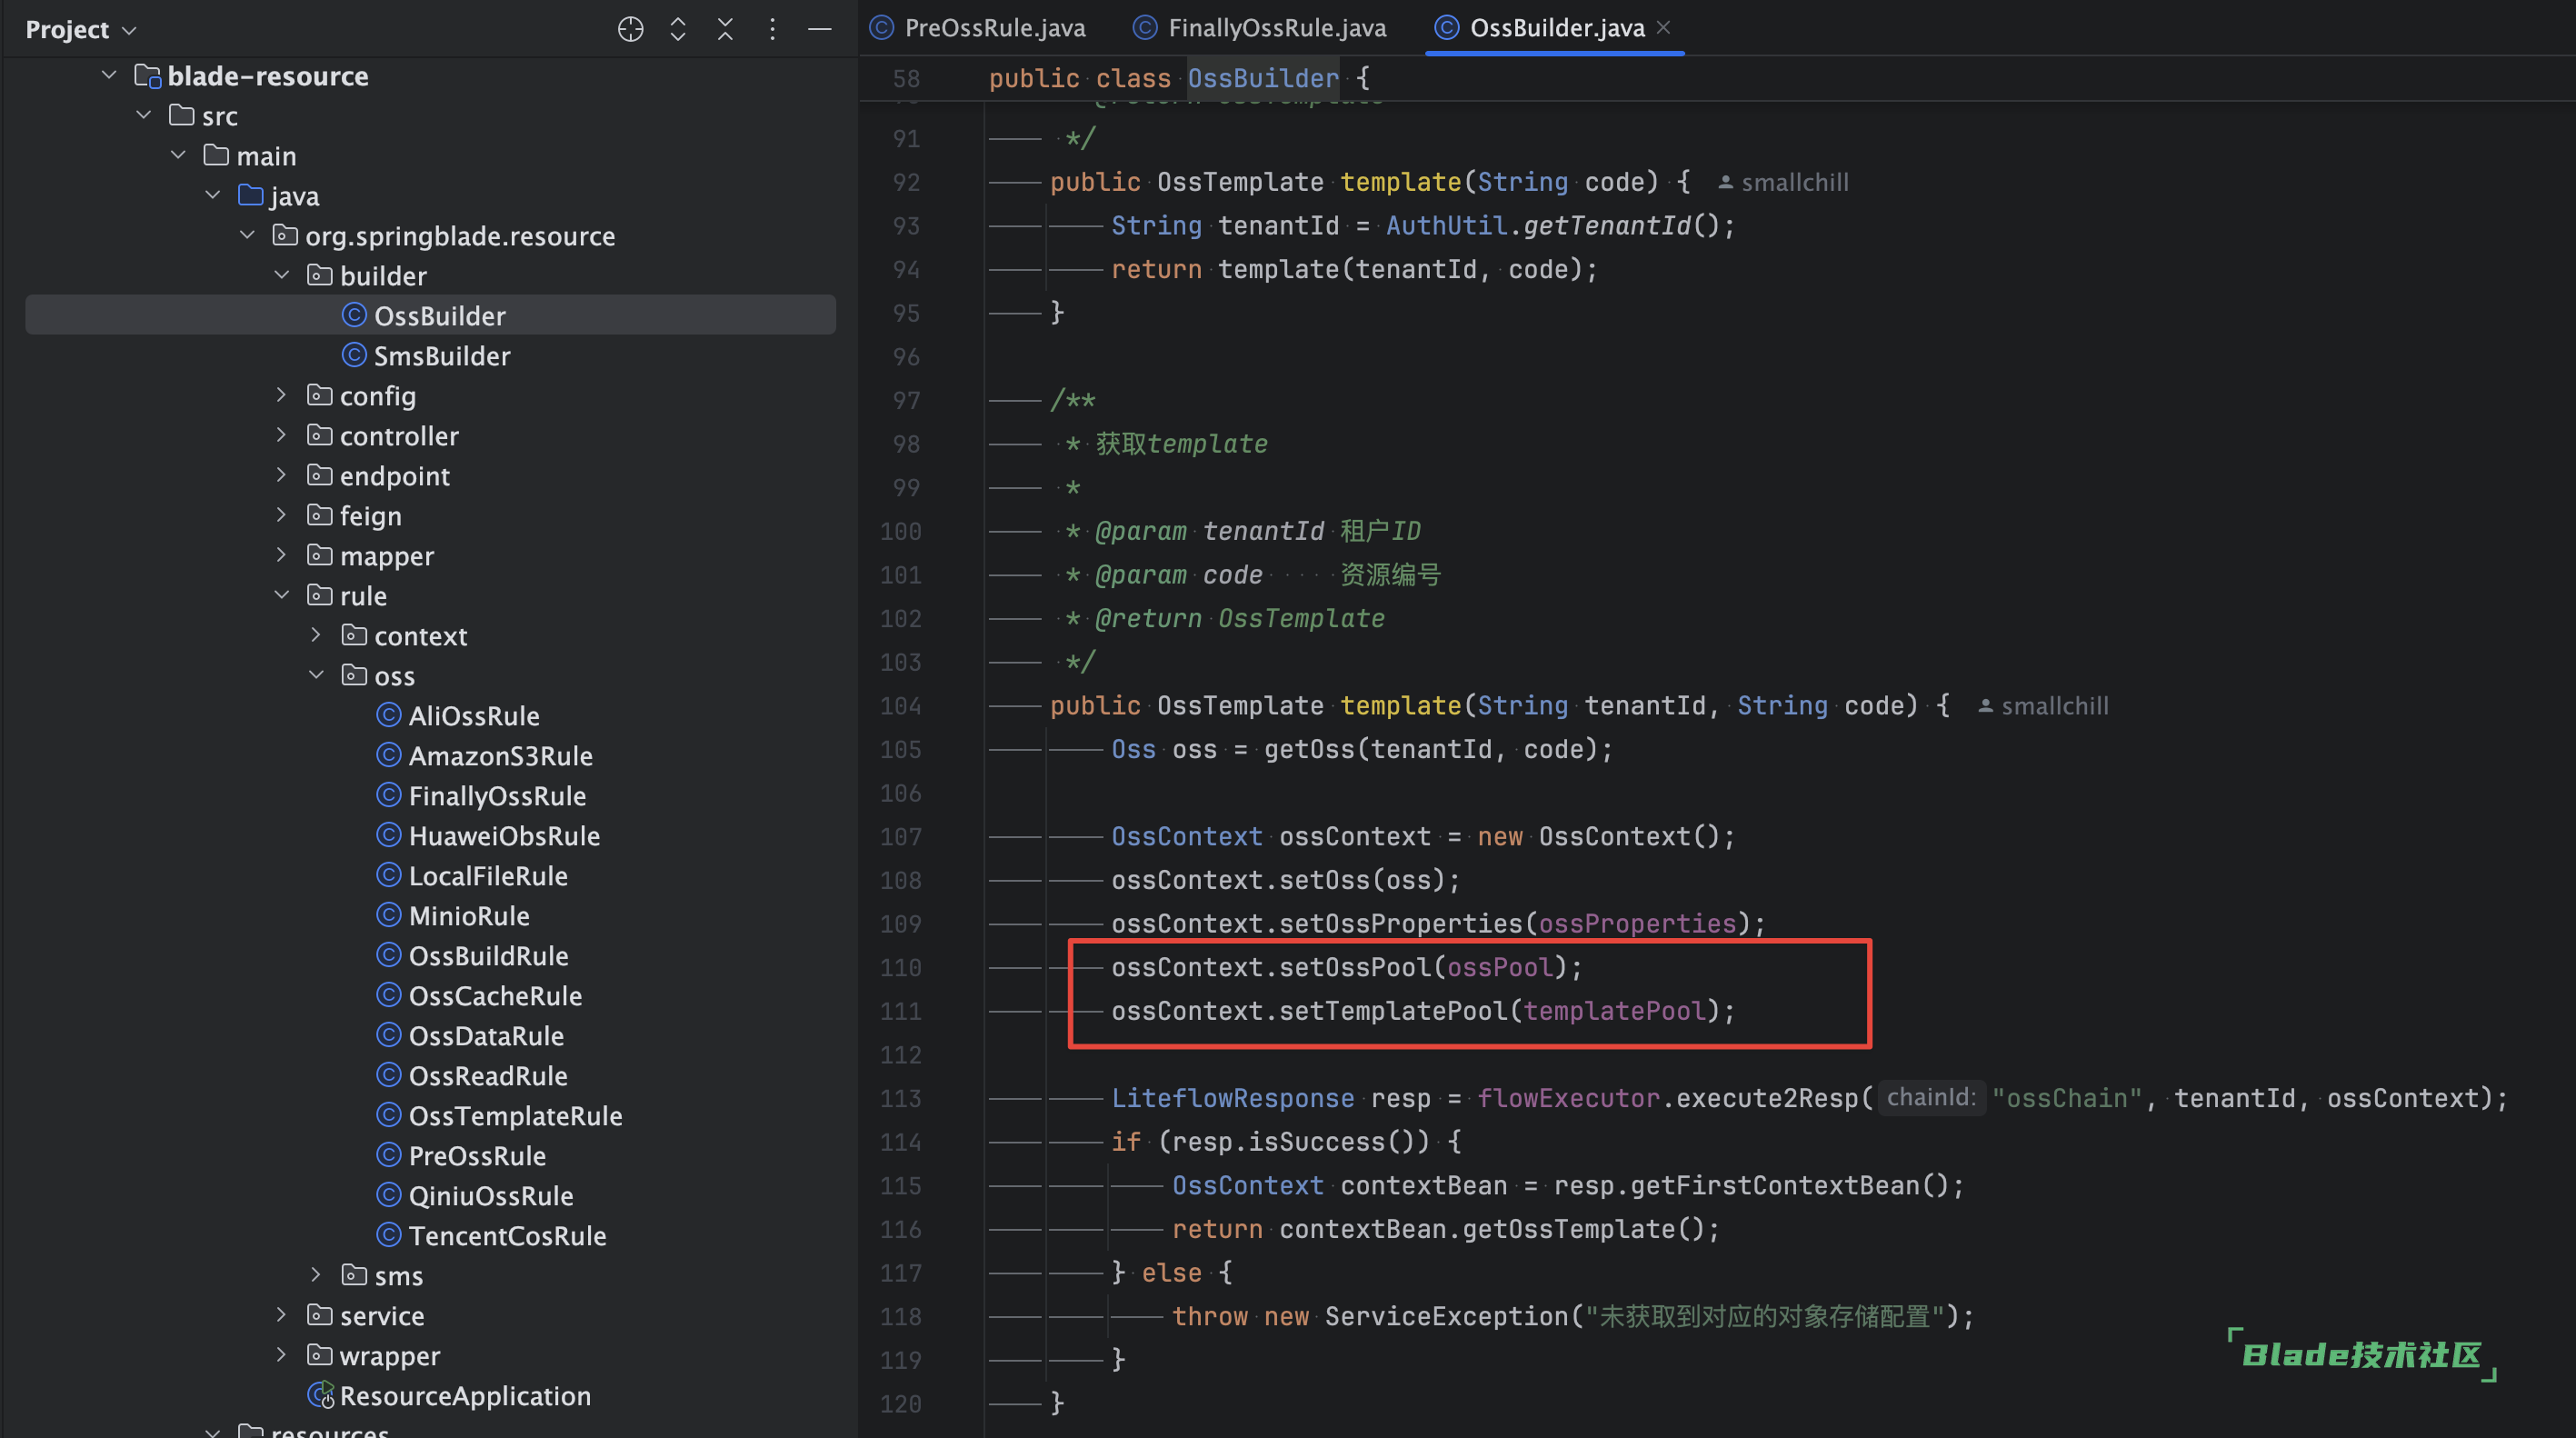2576x1438 pixels.
Task: Expand the service package
Action: point(281,1315)
